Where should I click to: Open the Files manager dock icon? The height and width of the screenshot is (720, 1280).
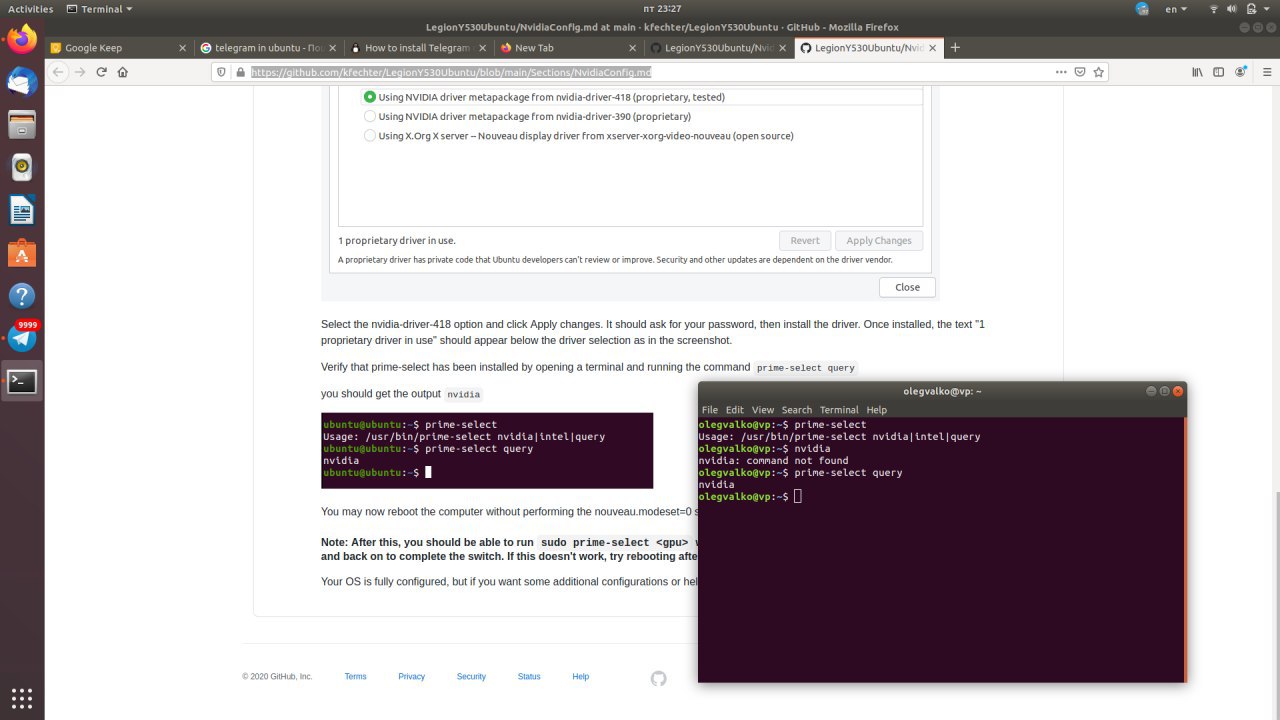(22, 125)
